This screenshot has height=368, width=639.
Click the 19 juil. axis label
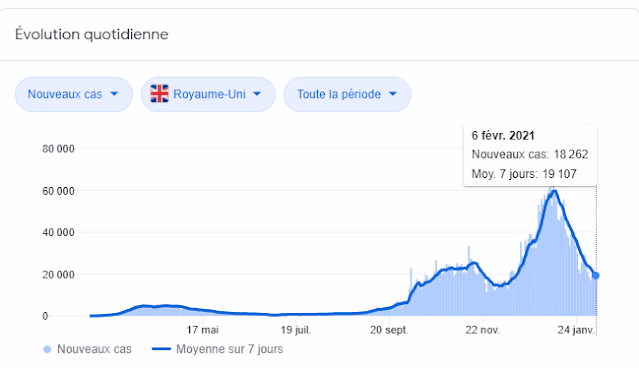(x=296, y=330)
